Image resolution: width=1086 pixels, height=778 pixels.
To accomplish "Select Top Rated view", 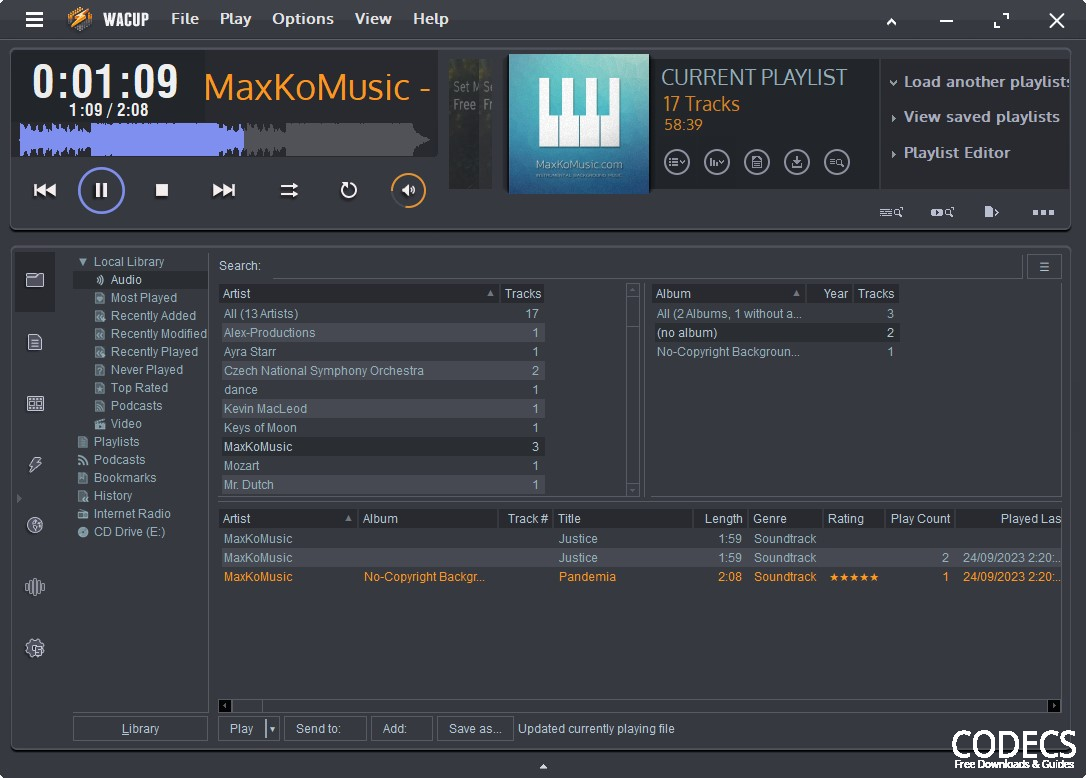I will click(x=139, y=388).
